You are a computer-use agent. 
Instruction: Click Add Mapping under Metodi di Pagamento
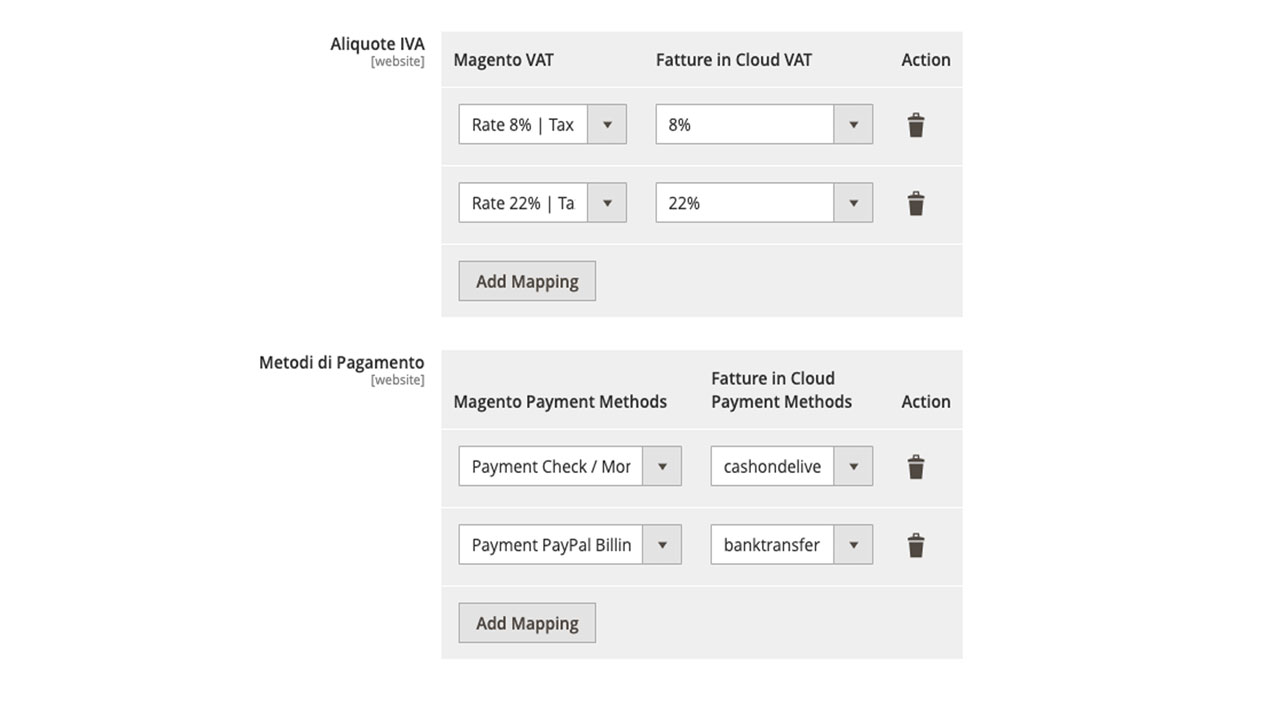527,623
